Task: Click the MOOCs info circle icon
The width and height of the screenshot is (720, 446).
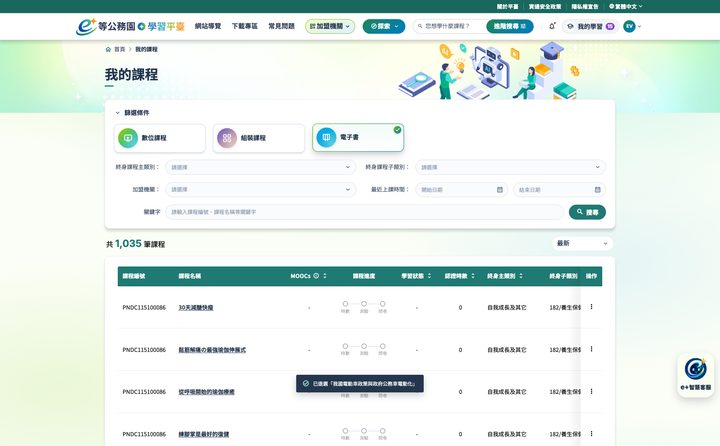Action: click(316, 276)
